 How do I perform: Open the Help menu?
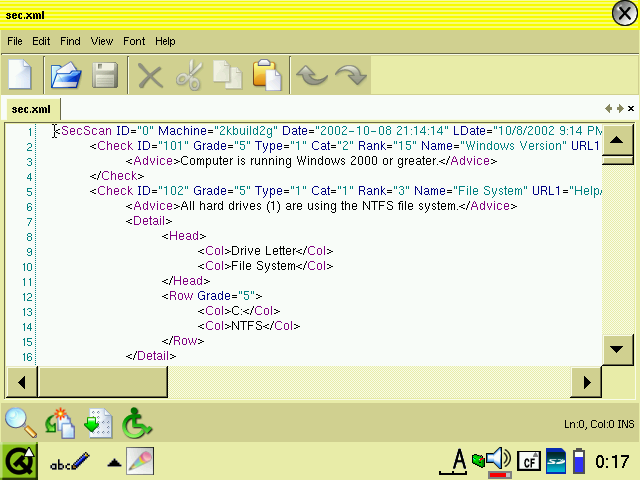(165, 41)
